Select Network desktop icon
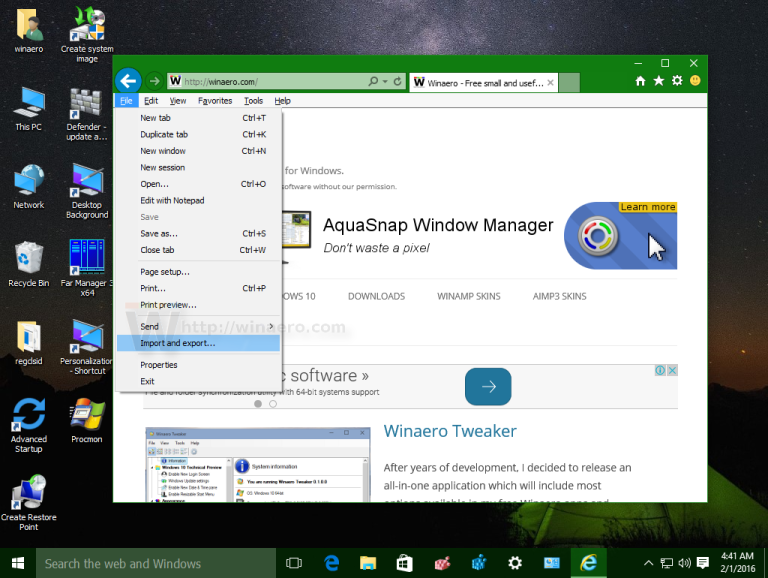 28,187
